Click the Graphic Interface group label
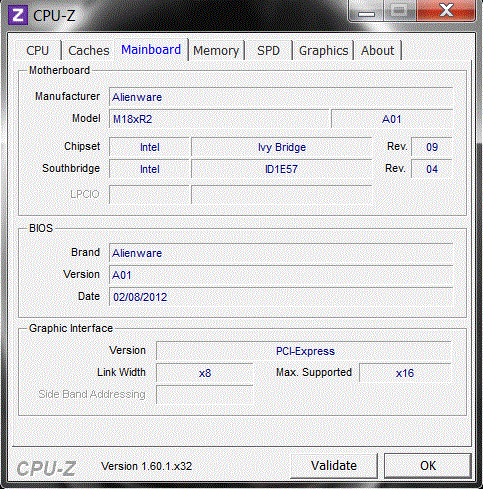 (71, 328)
